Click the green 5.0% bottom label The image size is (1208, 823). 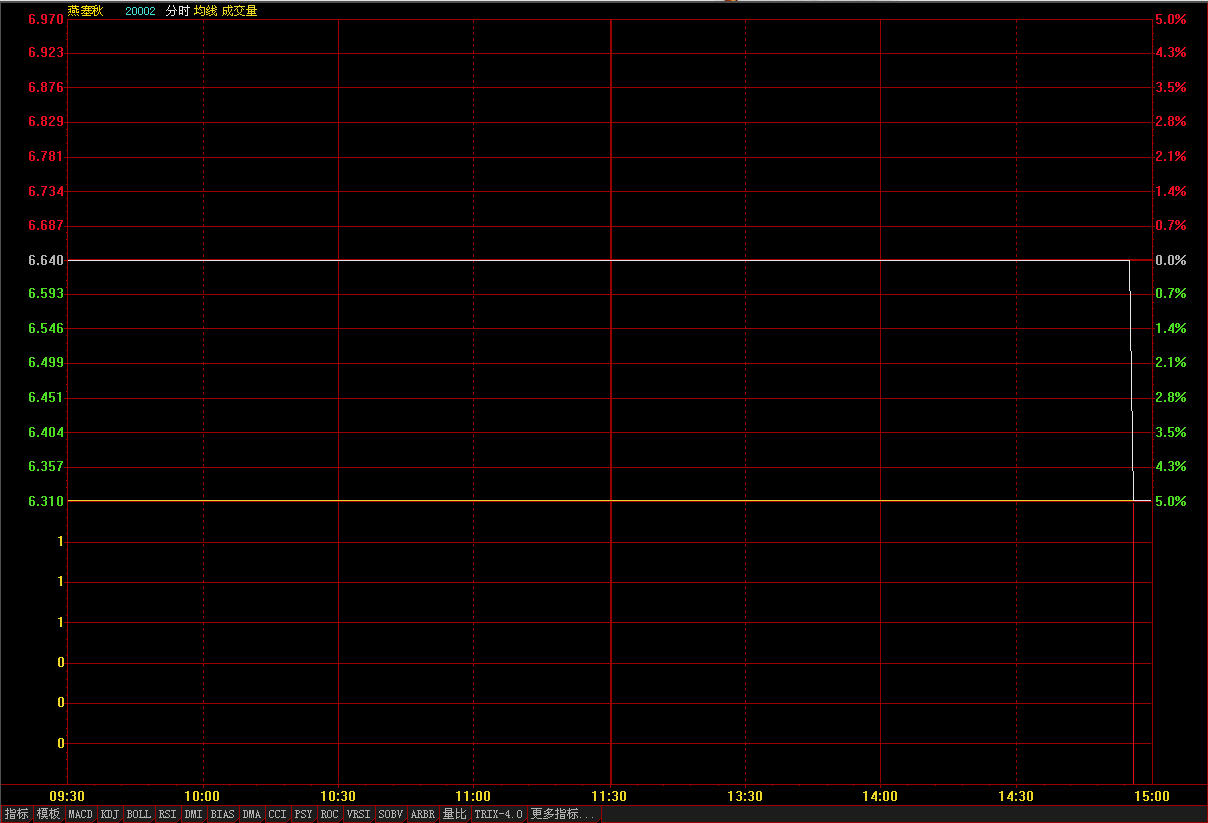point(1171,501)
